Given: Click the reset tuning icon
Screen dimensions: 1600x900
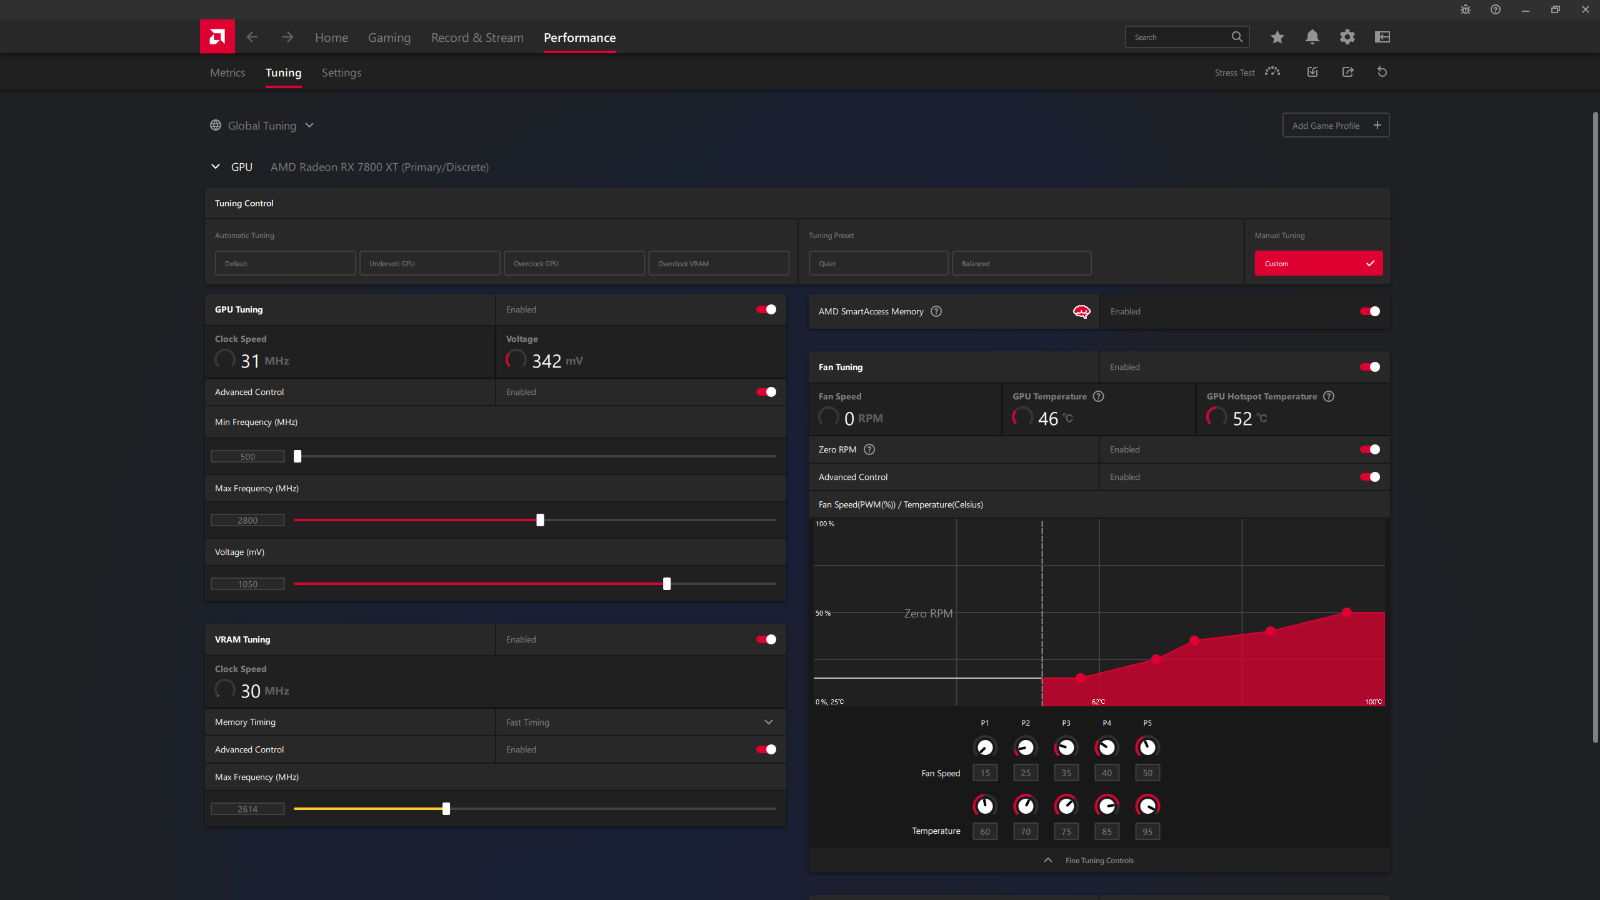Looking at the screenshot, I should point(1382,72).
